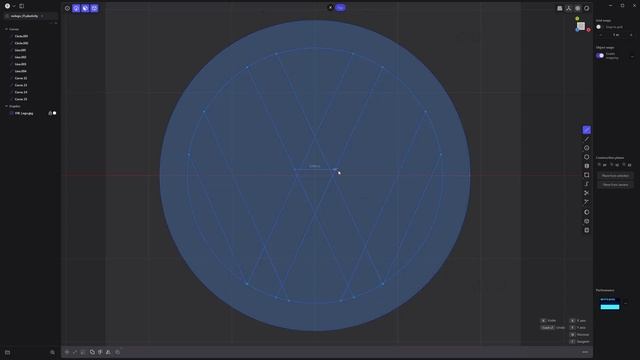The width and height of the screenshot is (640, 360).
Task: Select the last Curve item in outliner
Action: coord(21,99)
